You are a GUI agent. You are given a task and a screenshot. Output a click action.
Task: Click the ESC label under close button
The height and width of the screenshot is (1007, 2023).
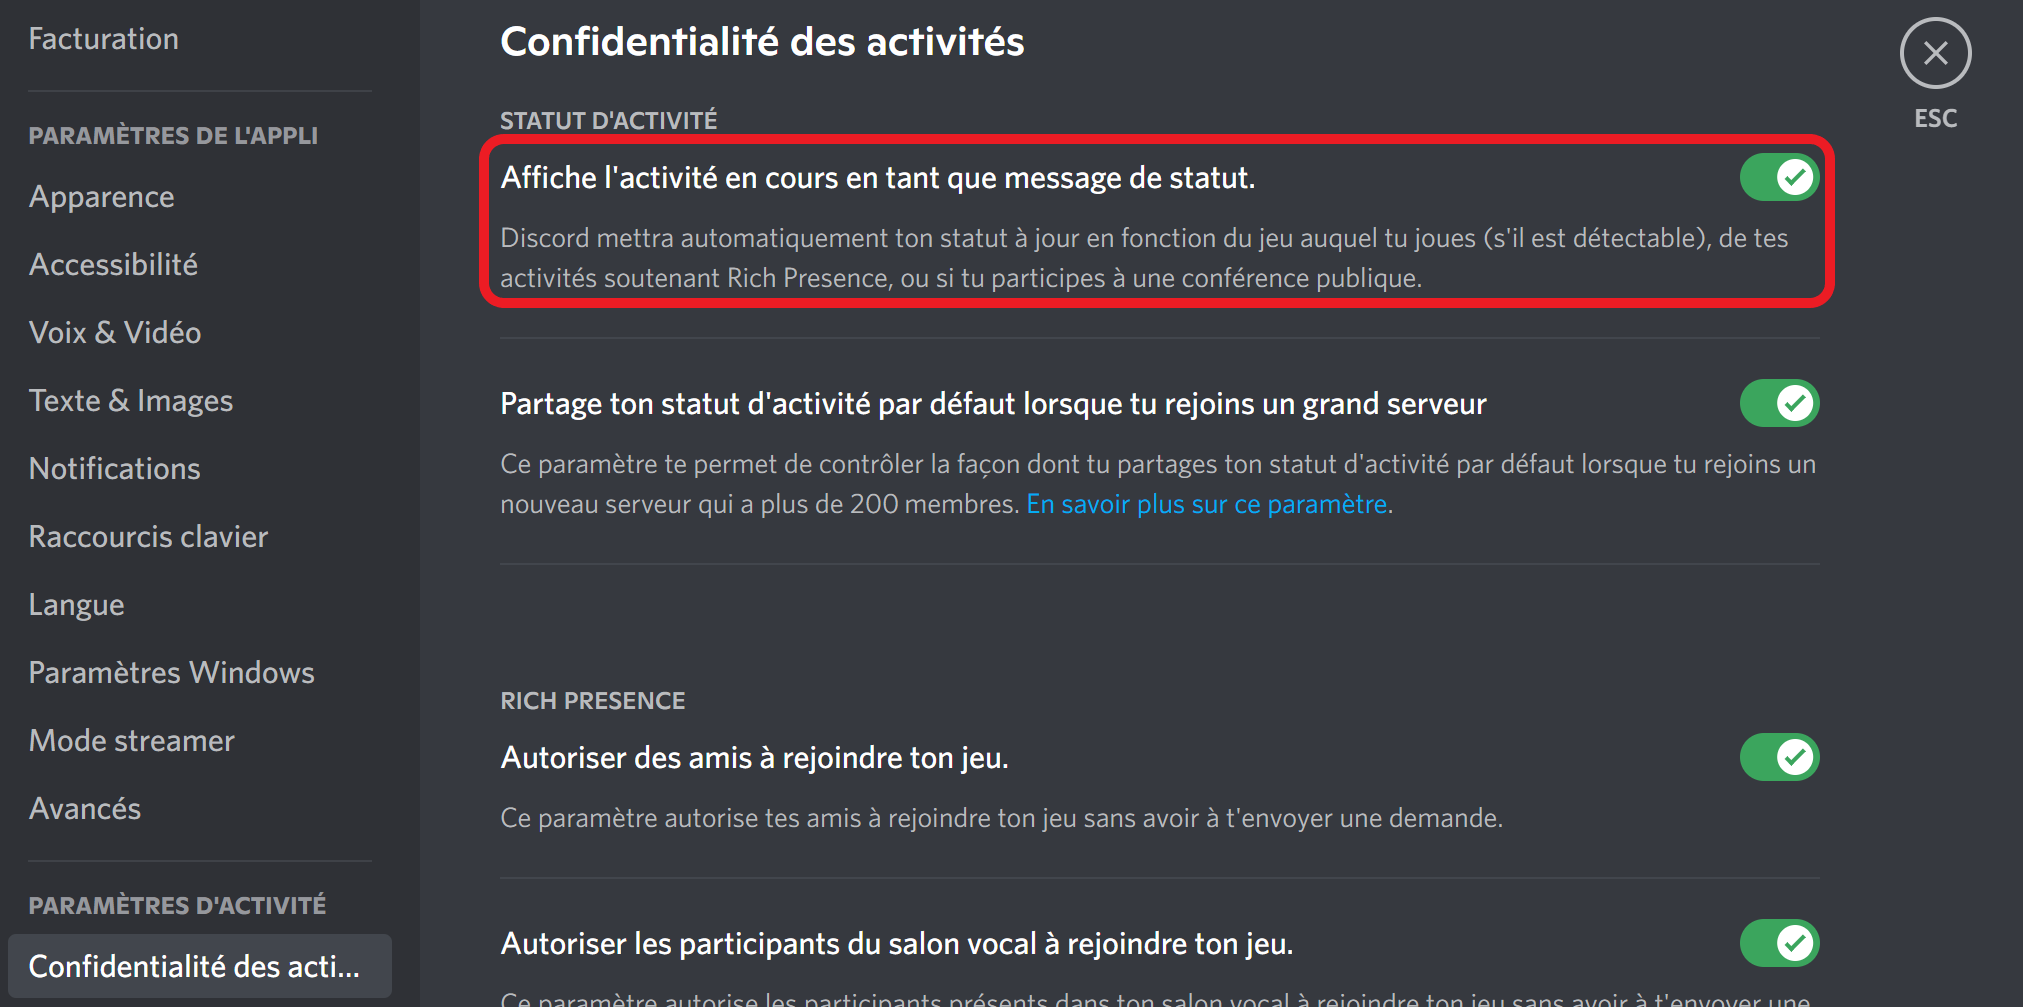[1935, 119]
